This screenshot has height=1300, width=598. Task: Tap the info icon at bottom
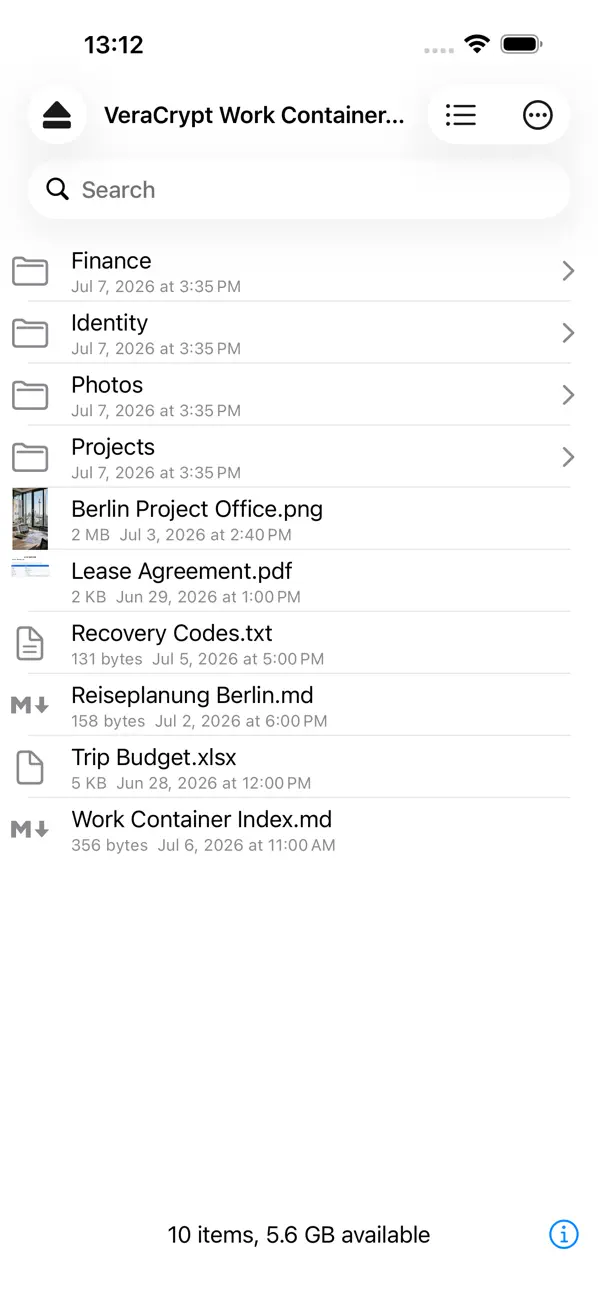[564, 1235]
